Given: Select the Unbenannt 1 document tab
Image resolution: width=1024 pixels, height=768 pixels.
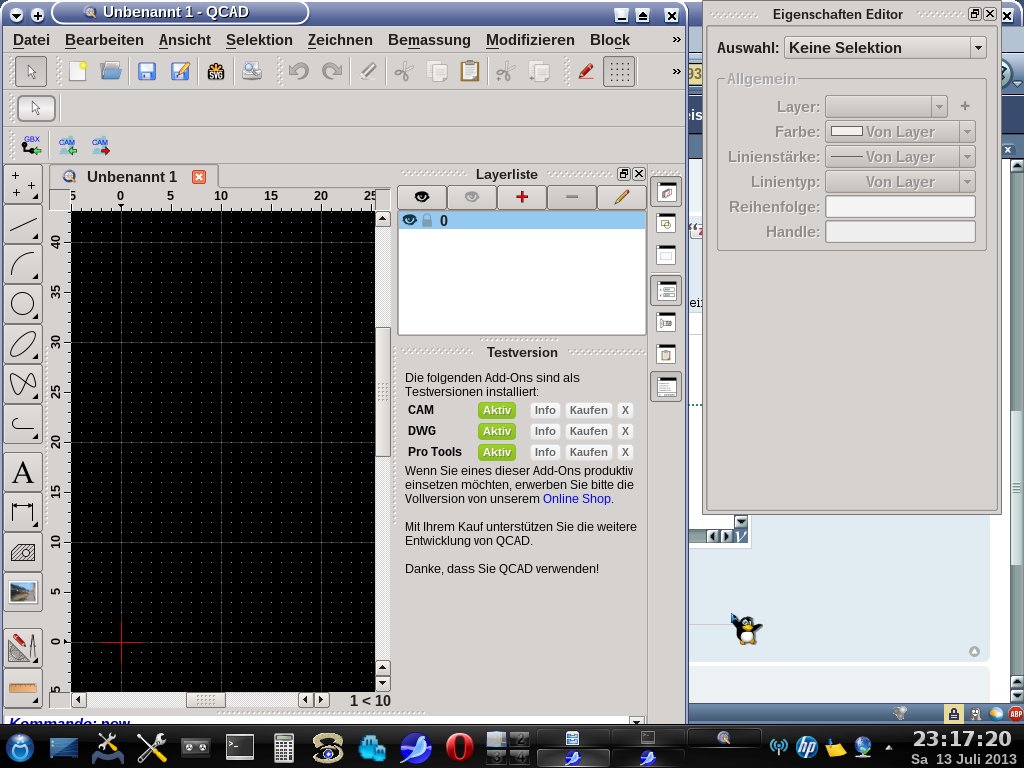Looking at the screenshot, I should point(133,177).
